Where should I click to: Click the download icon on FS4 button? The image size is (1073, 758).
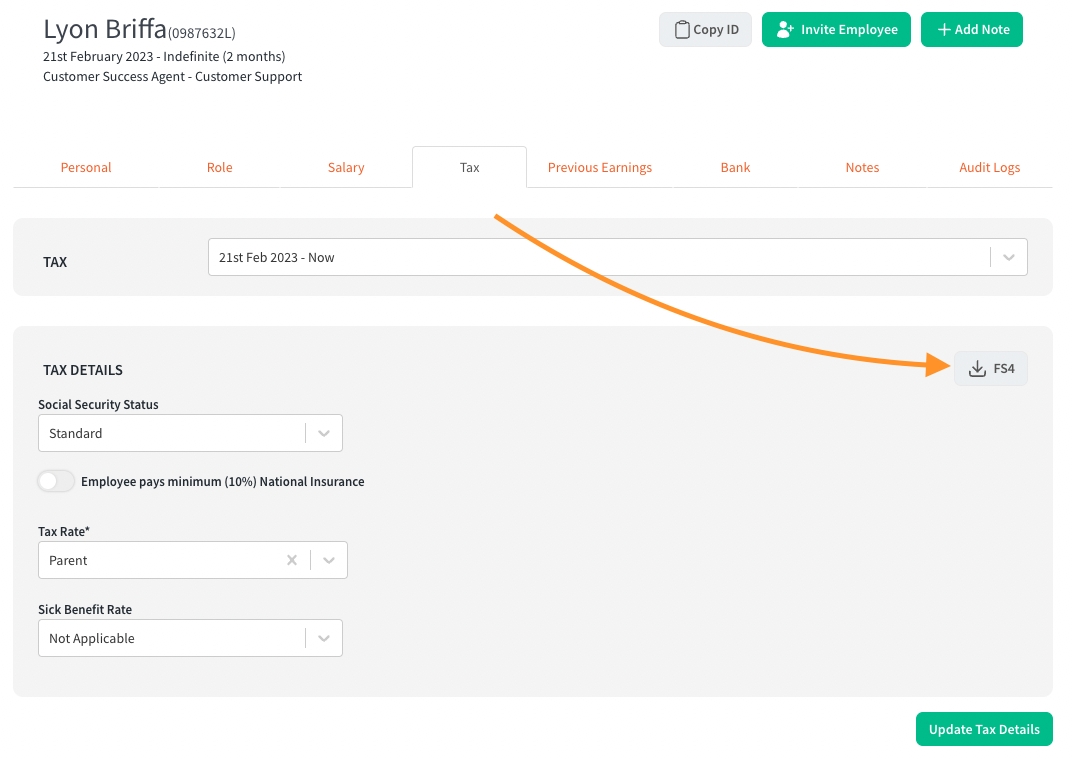(x=977, y=369)
